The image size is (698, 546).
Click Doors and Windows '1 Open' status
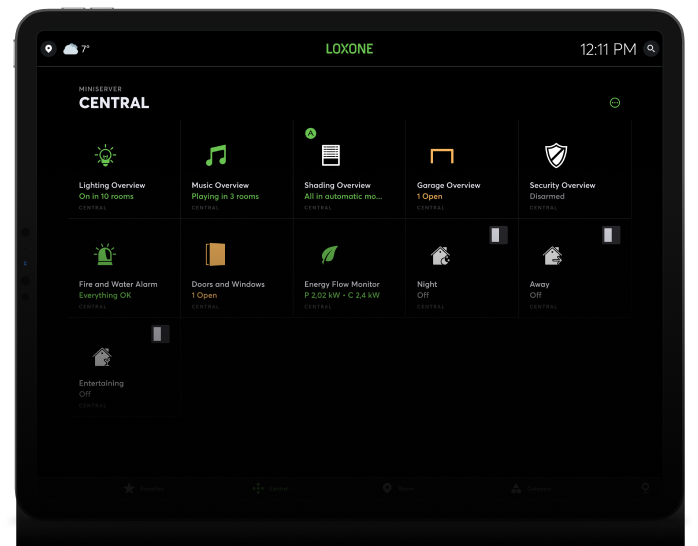point(204,295)
